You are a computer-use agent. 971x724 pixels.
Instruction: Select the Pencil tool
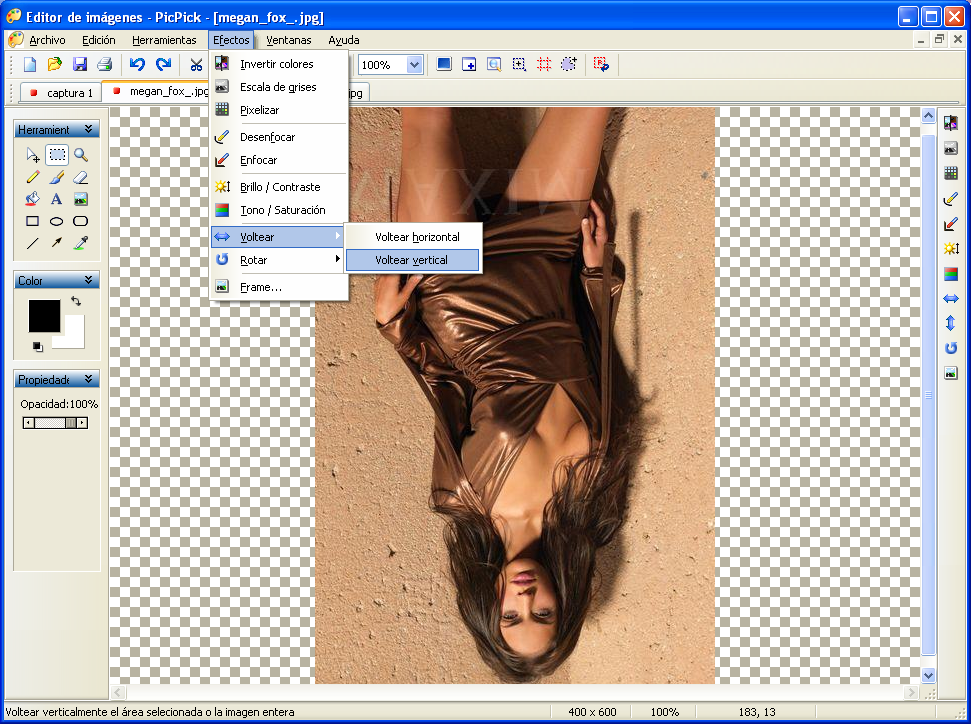coord(33,178)
